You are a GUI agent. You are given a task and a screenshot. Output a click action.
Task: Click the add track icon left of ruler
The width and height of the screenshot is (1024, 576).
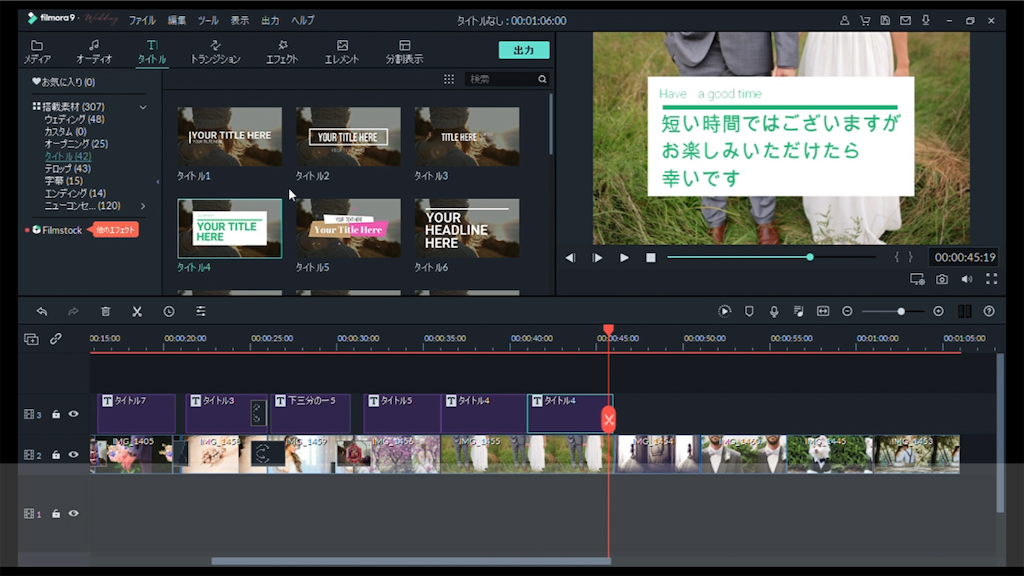click(x=31, y=339)
